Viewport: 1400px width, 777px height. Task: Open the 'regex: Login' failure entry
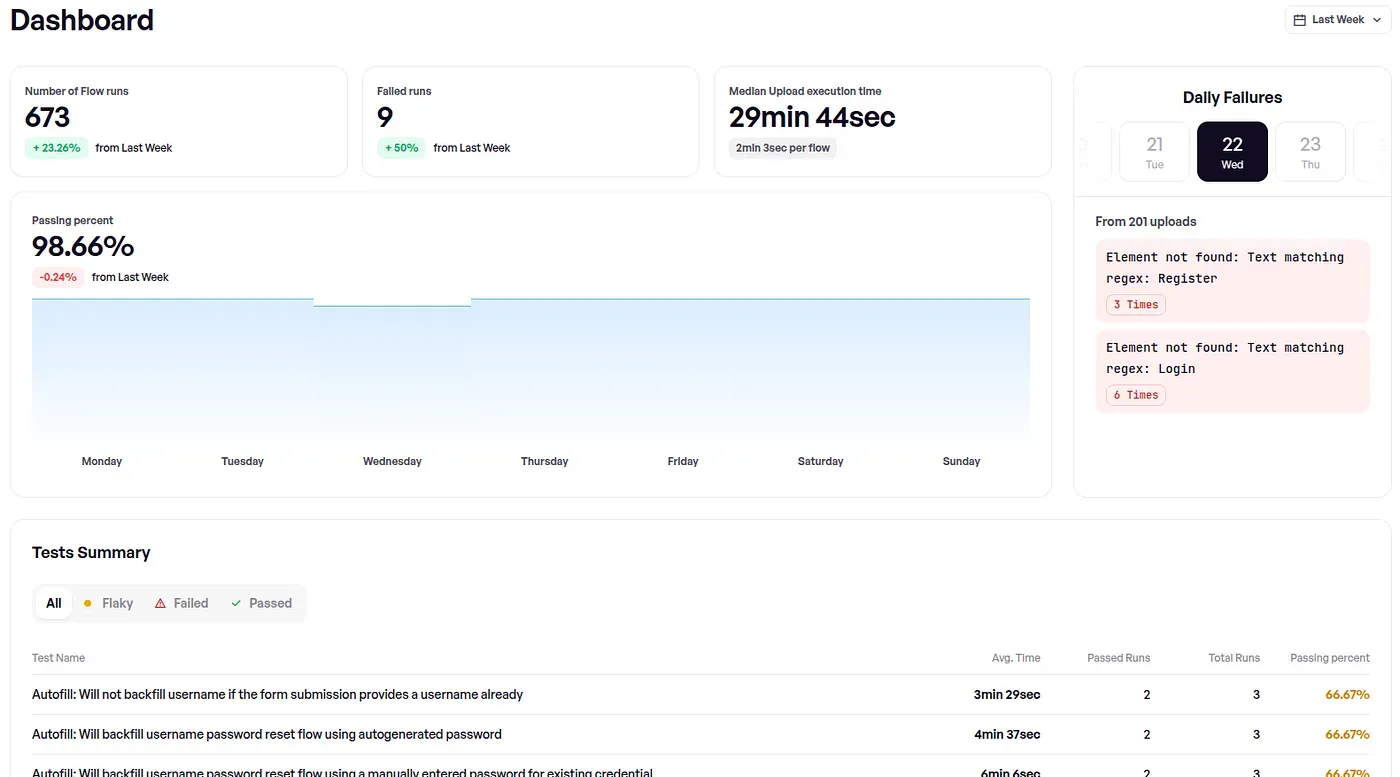tap(1231, 358)
